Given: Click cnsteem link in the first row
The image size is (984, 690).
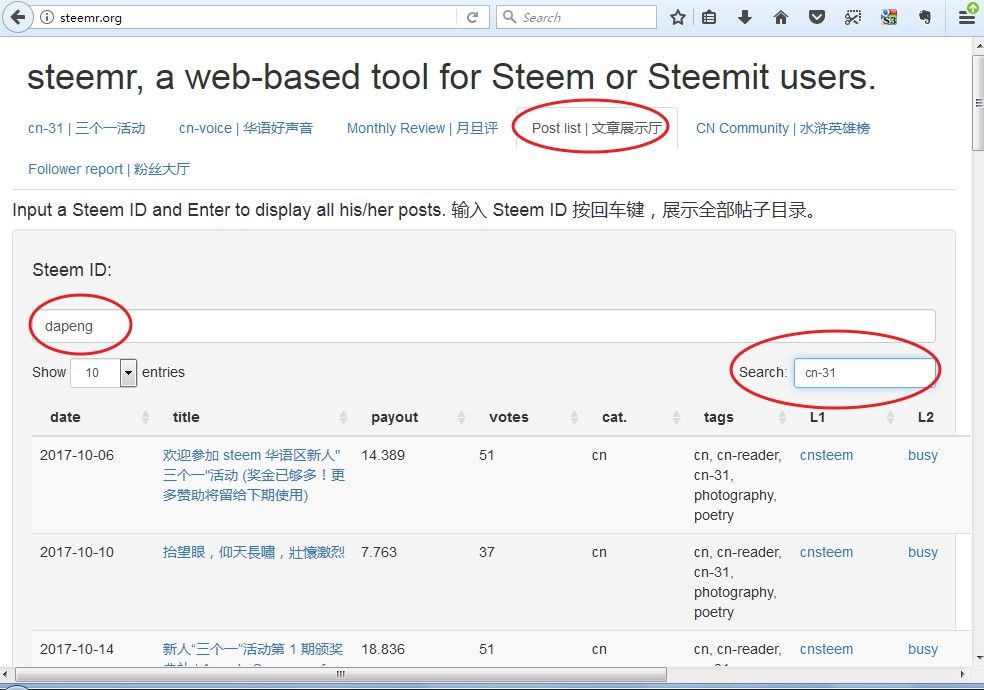Looking at the screenshot, I should pyautogui.click(x=826, y=455).
